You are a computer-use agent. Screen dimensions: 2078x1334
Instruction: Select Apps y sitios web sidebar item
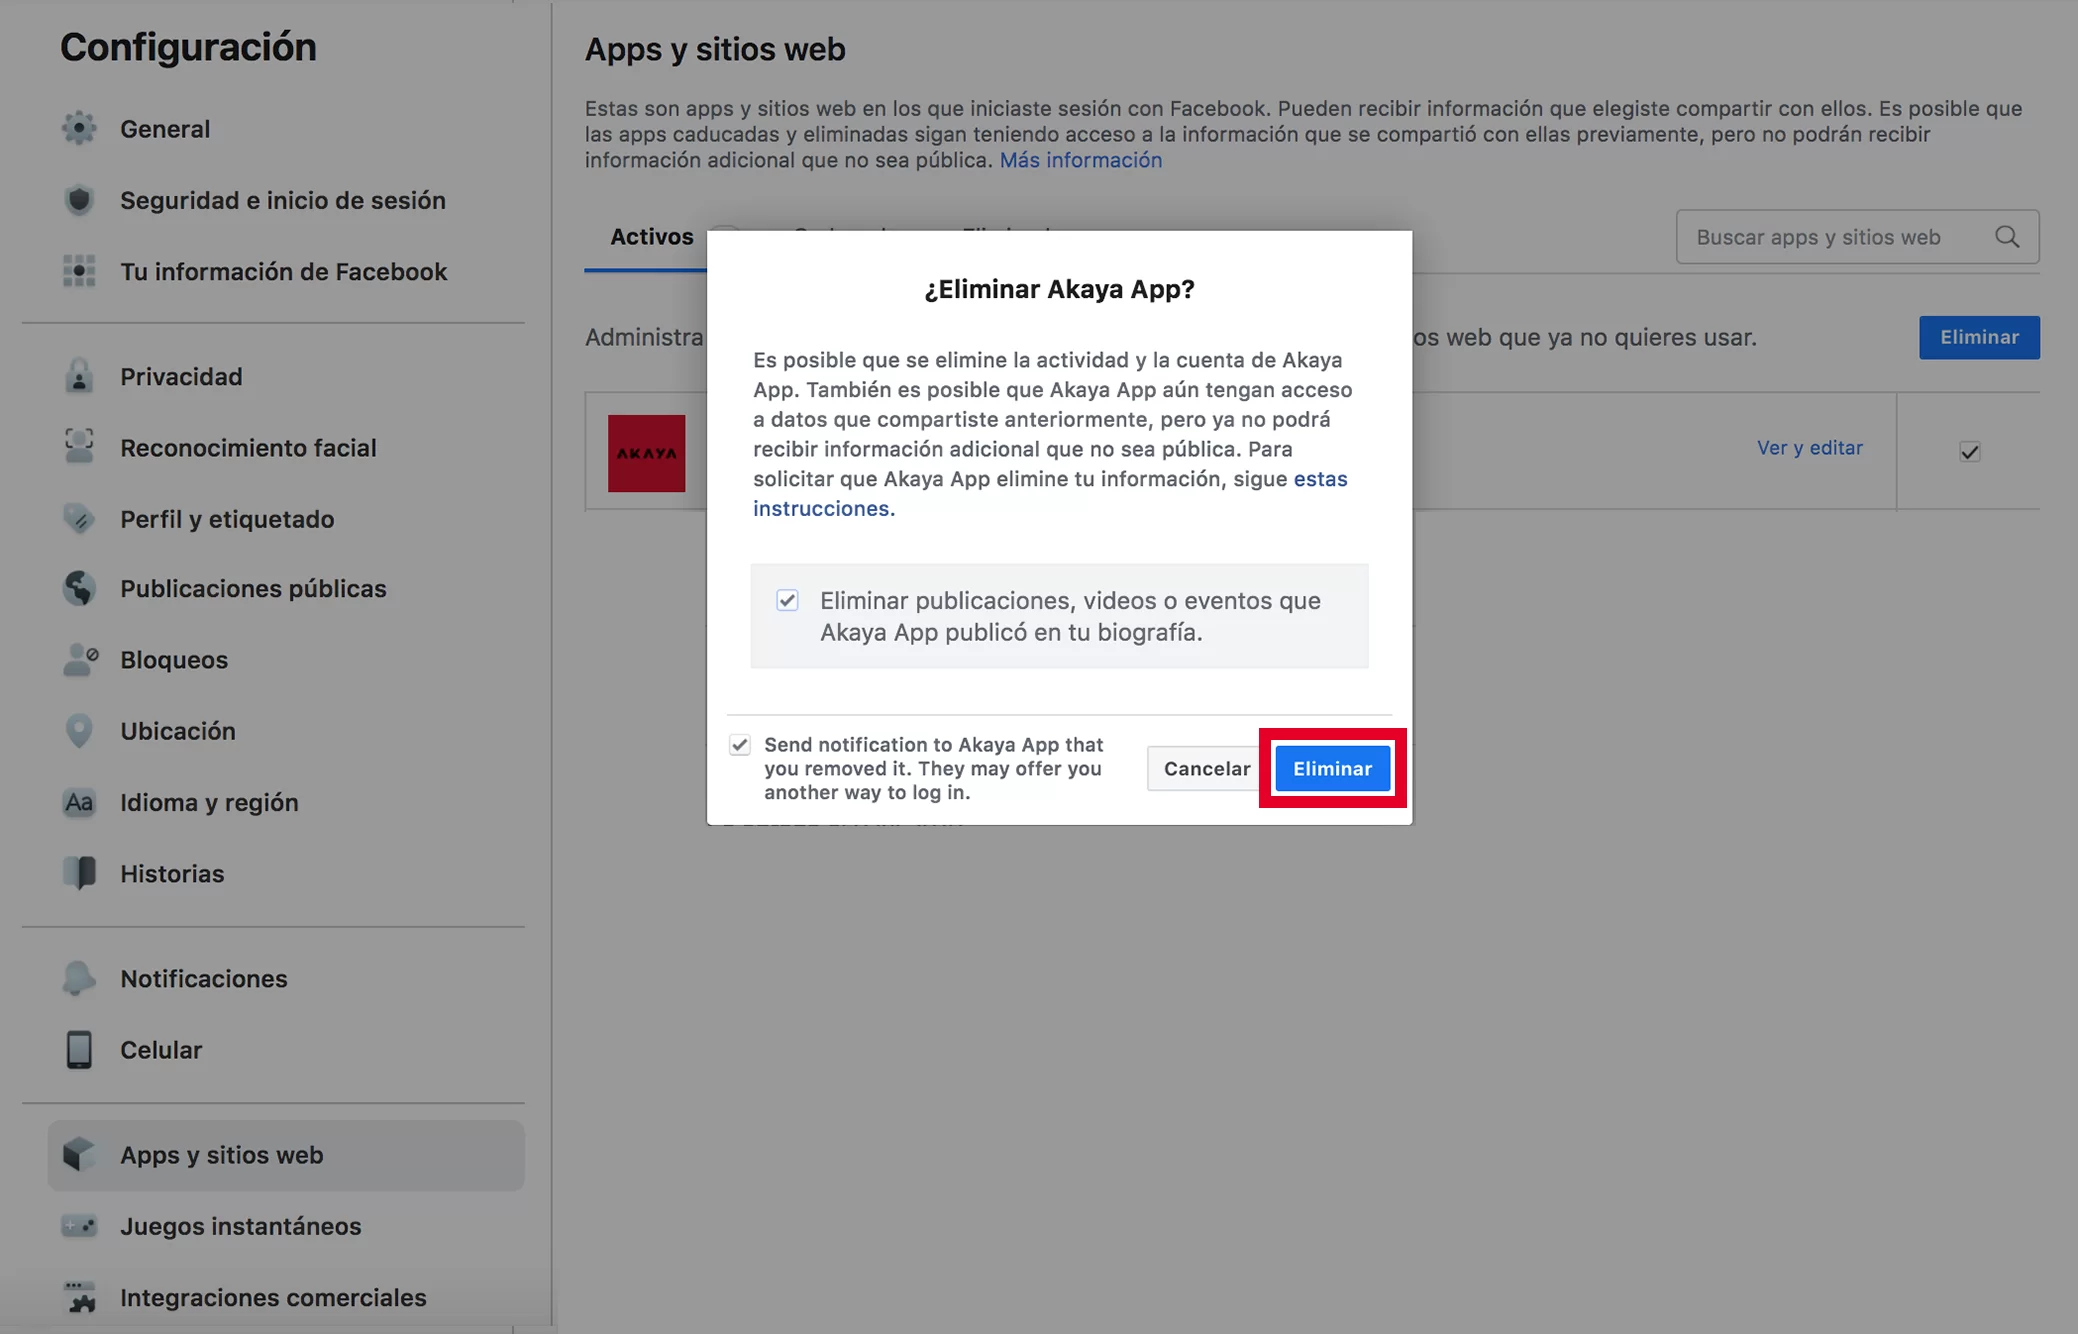(286, 1155)
